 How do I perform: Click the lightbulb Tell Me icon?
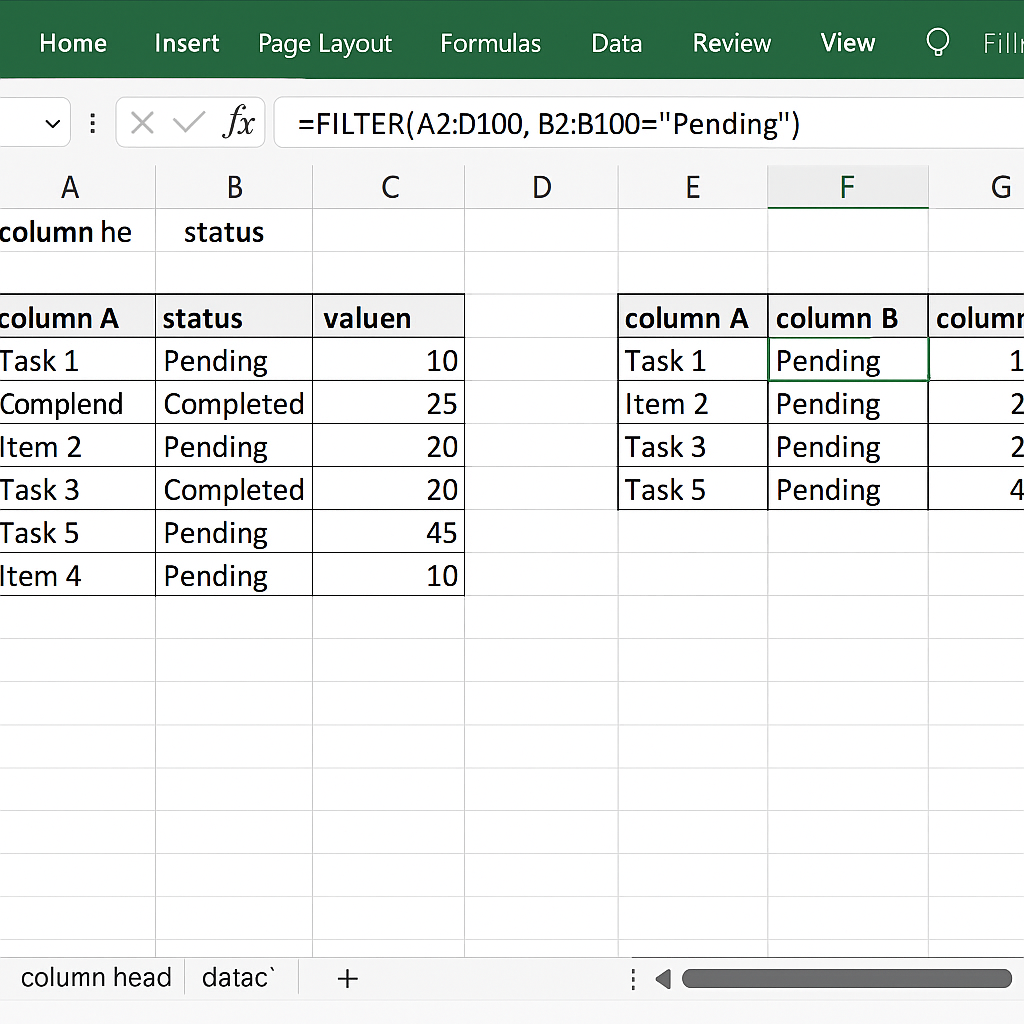pyautogui.click(x=937, y=42)
